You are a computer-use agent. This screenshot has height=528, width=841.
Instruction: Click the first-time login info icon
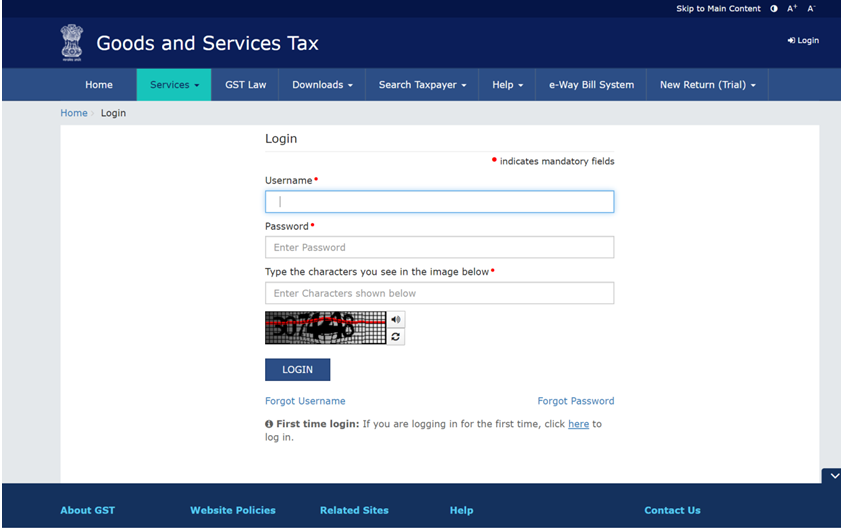tap(269, 424)
